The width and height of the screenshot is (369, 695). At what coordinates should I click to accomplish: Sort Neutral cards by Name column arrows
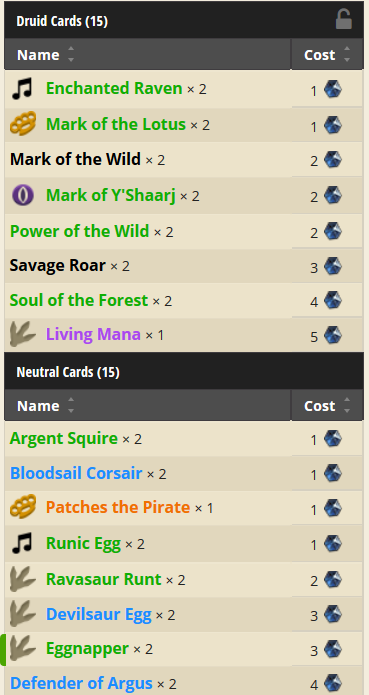coord(71,406)
